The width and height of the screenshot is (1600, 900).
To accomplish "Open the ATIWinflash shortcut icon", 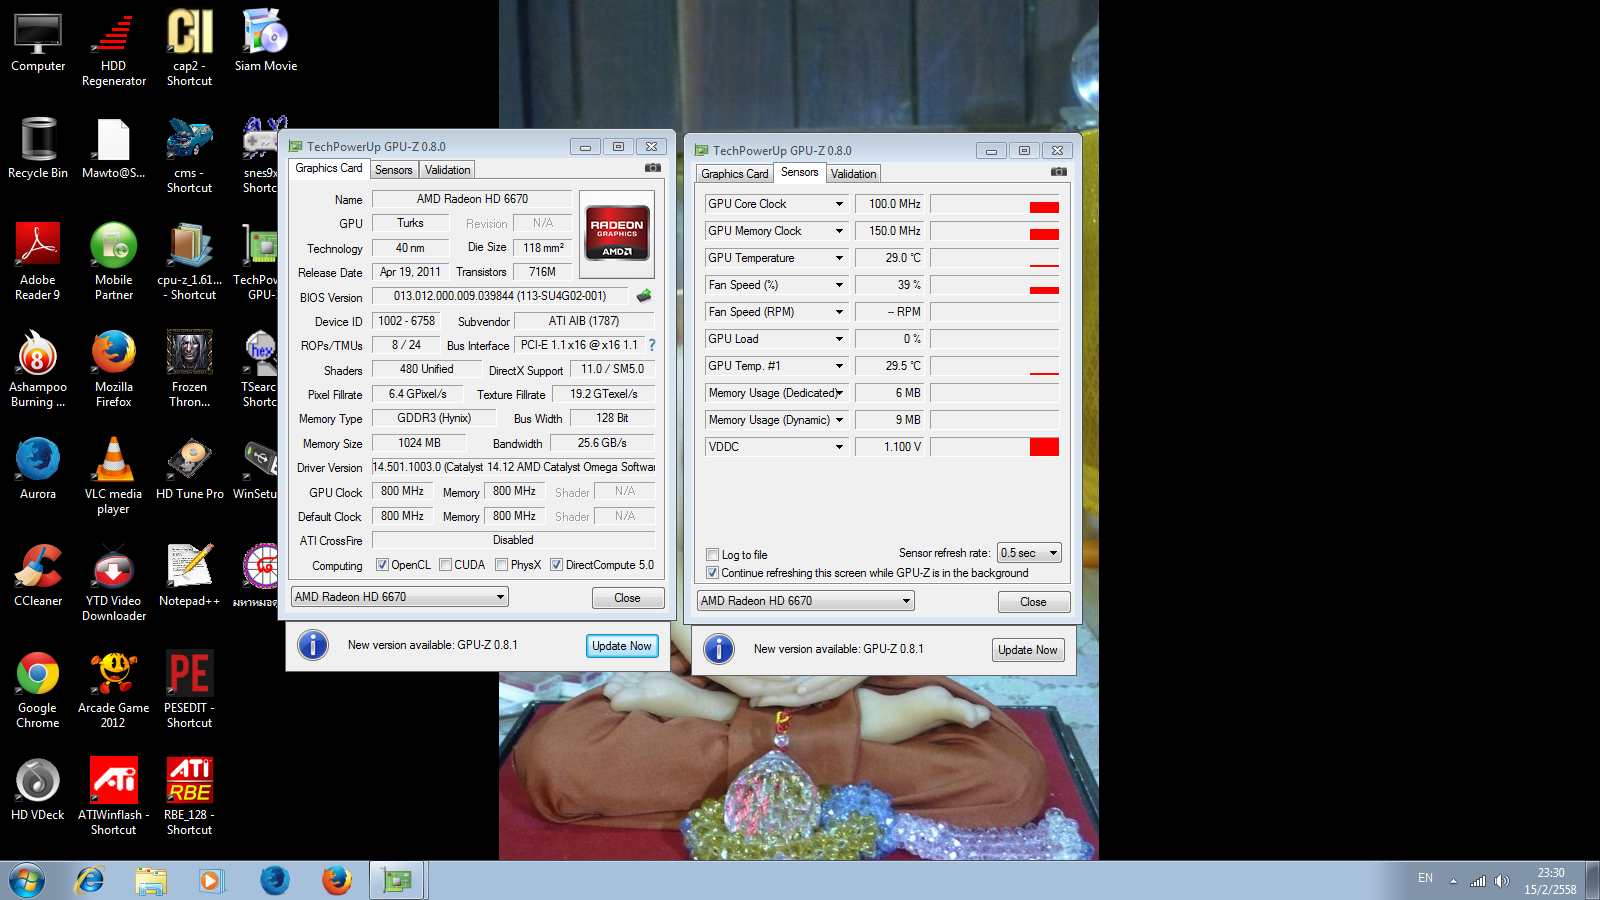I will (x=114, y=797).
